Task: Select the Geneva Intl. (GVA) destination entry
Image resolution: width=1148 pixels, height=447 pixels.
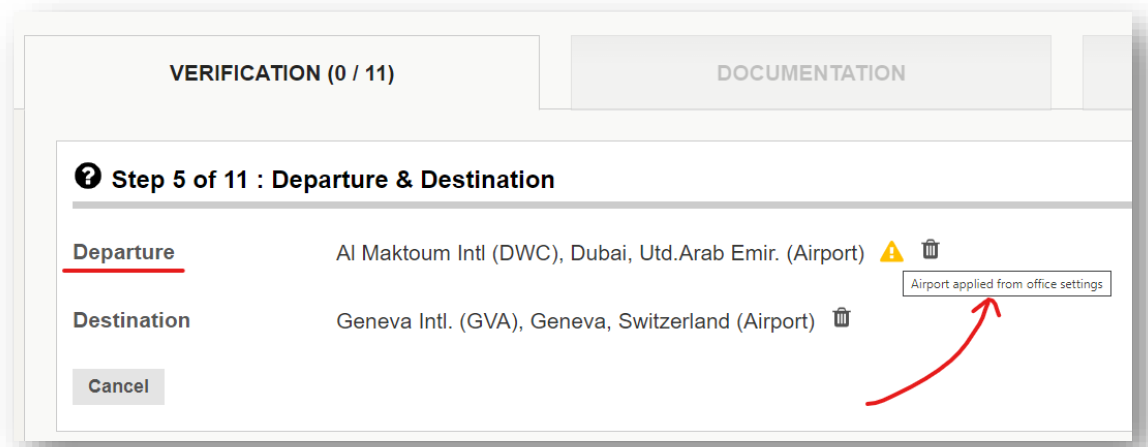Action: click(575, 322)
